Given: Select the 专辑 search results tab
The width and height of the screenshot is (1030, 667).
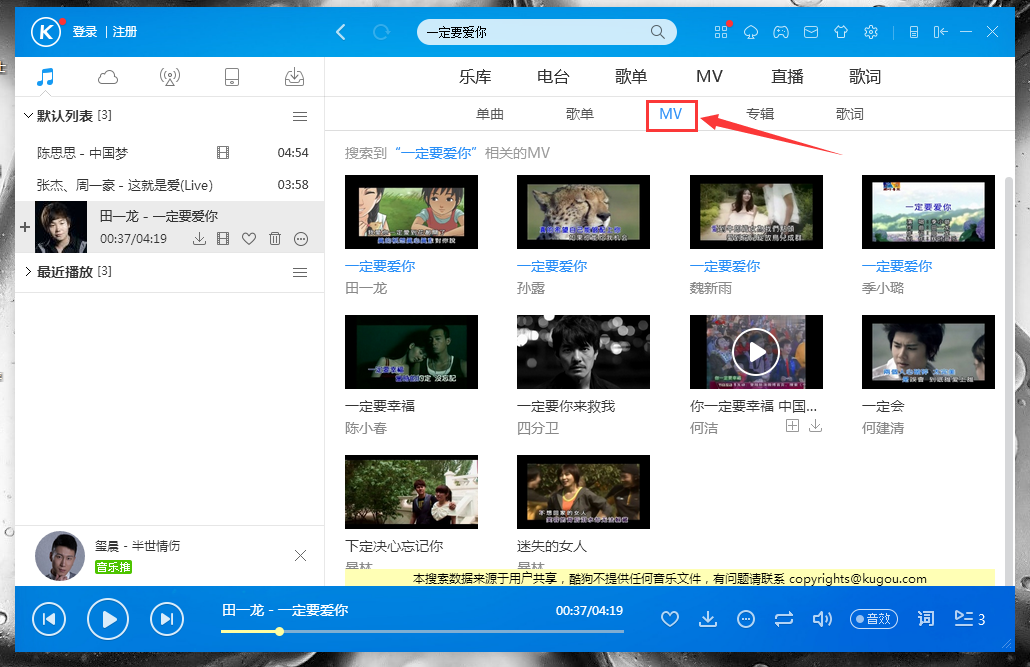Looking at the screenshot, I should [760, 114].
